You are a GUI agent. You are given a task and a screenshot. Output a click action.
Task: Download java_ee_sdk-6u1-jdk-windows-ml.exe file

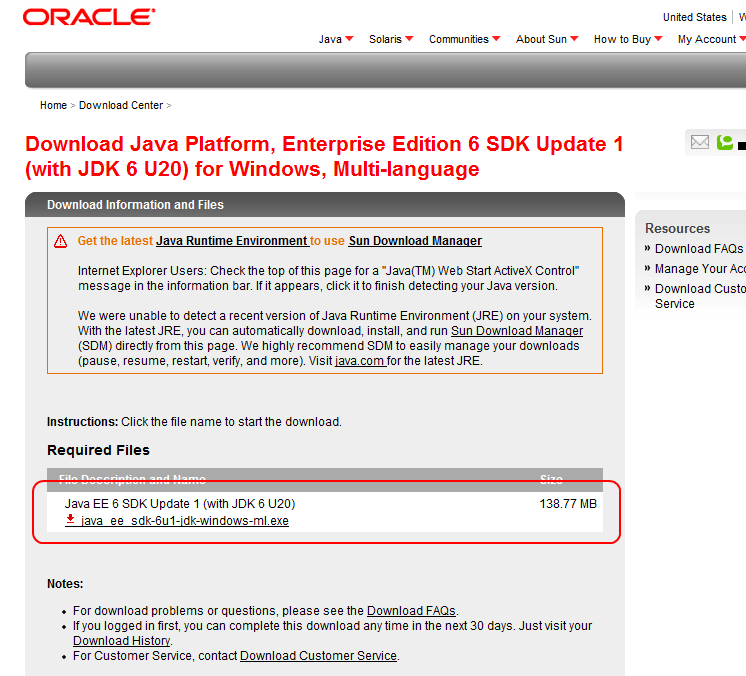tap(185, 520)
